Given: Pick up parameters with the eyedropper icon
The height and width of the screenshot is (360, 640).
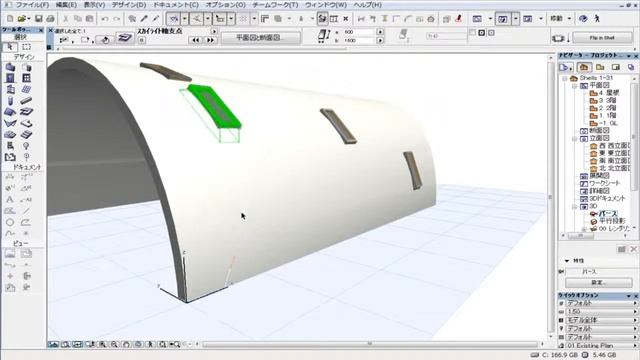Looking at the screenshot, I should click(144, 19).
